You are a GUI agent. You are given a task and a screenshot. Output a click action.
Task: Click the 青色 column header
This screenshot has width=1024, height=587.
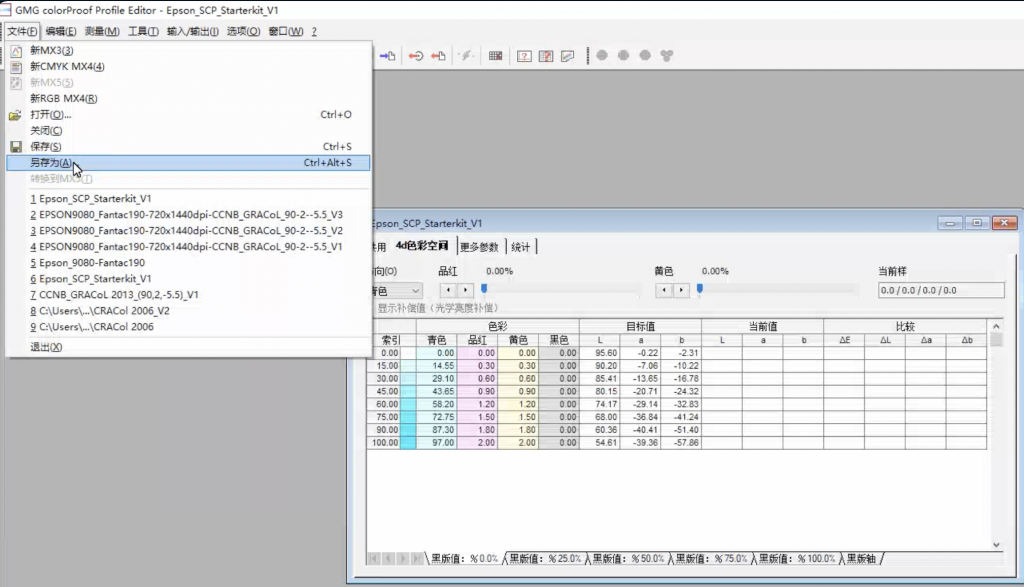pyautogui.click(x=436, y=340)
